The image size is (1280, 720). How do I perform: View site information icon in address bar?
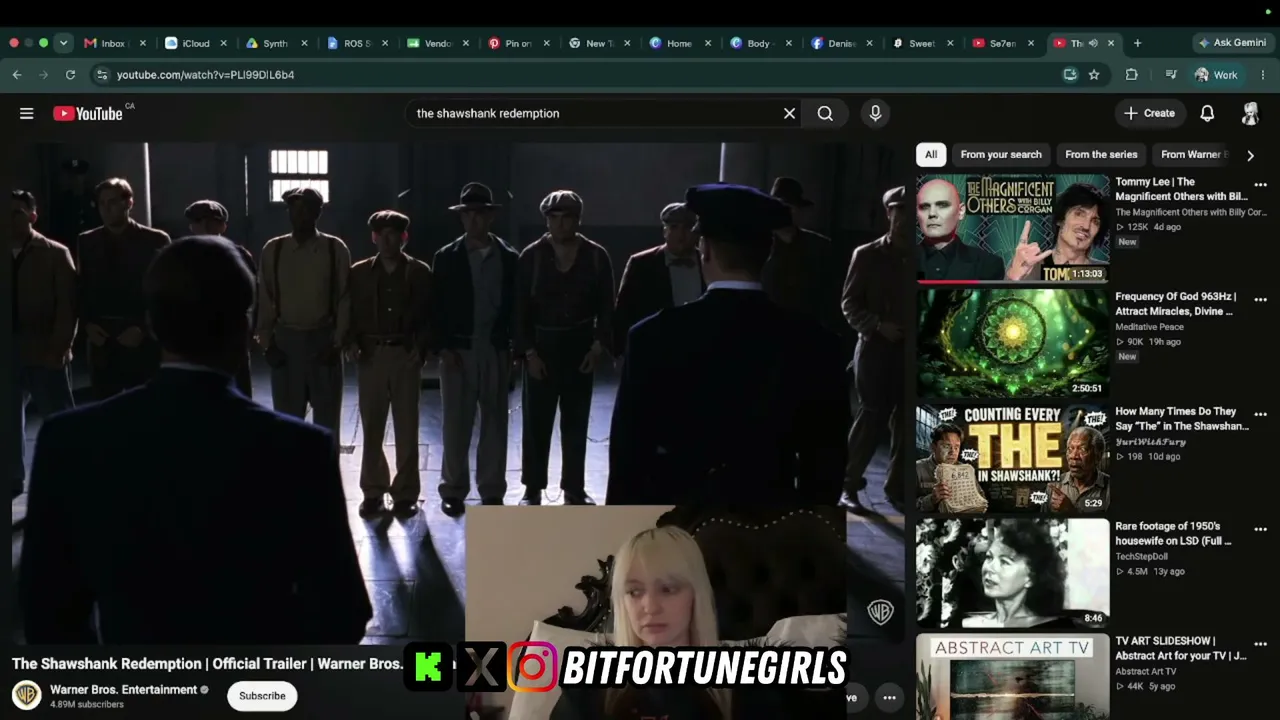pos(101,75)
